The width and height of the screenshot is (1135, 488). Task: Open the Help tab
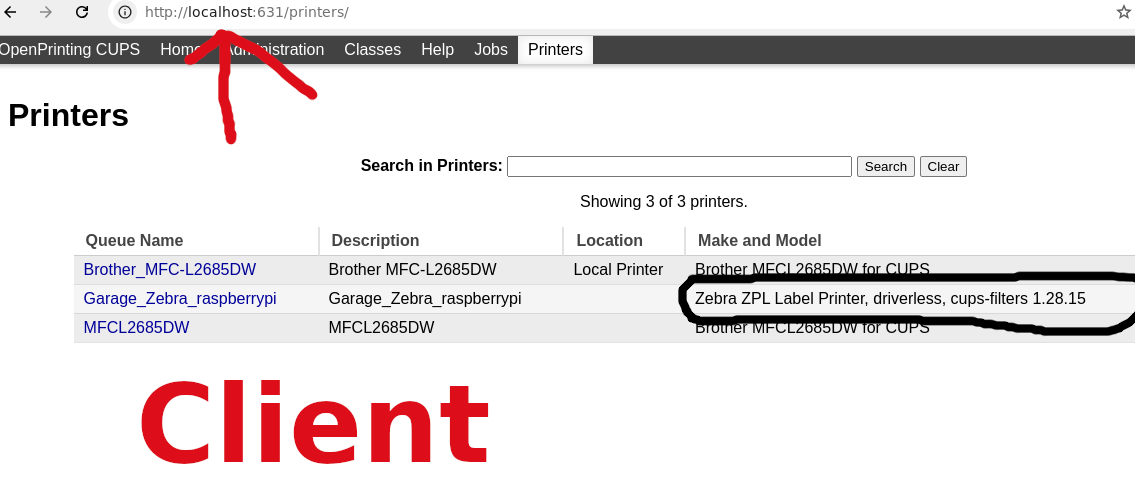coord(437,50)
